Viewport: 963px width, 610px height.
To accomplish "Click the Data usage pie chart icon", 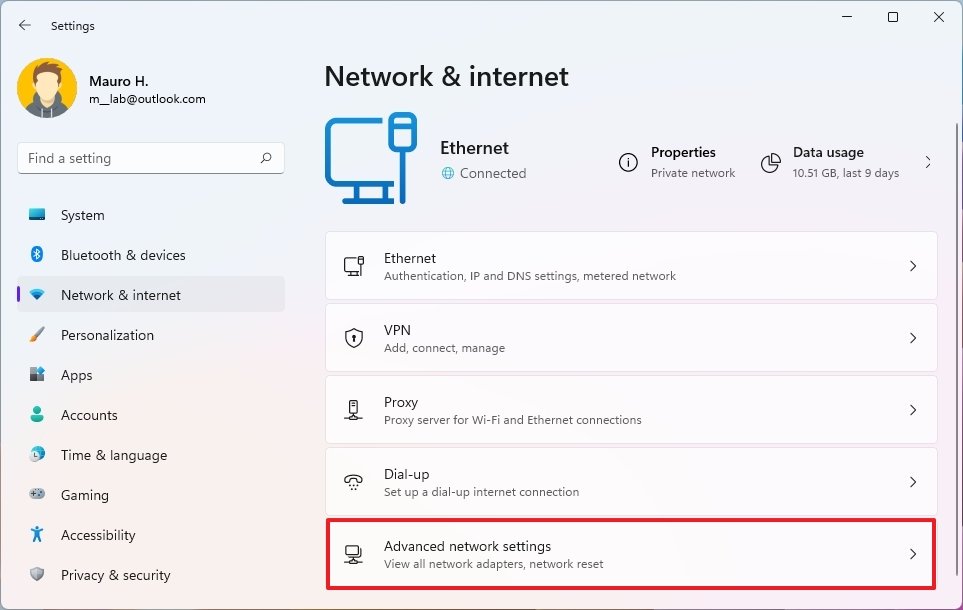I will tap(770, 162).
